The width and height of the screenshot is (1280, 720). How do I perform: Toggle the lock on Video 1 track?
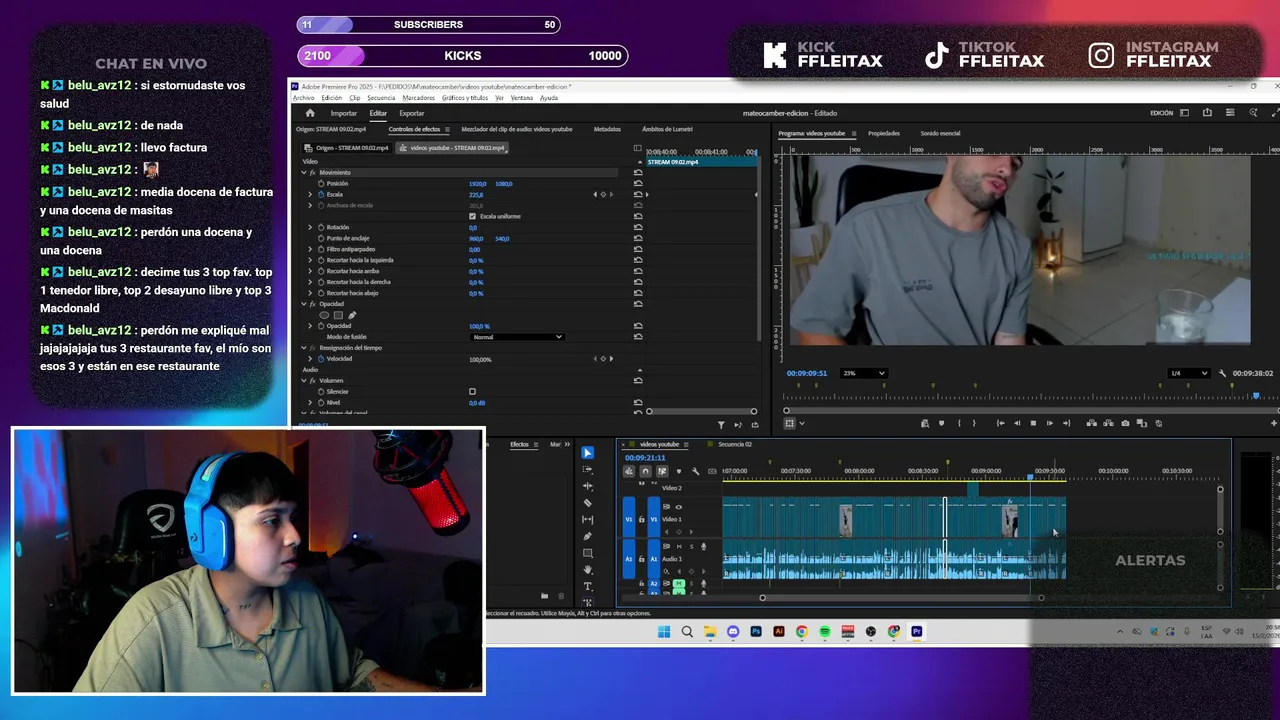point(642,519)
